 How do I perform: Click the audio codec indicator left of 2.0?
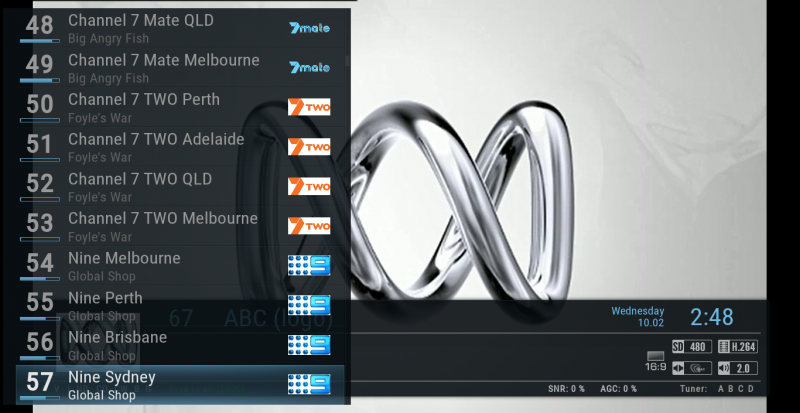(692, 368)
